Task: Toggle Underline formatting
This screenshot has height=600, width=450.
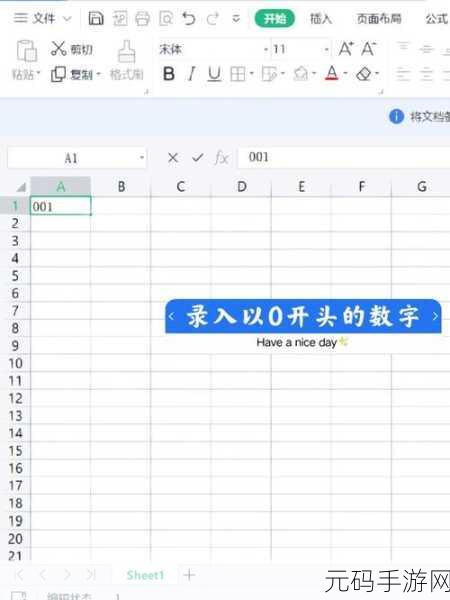Action: coord(214,73)
